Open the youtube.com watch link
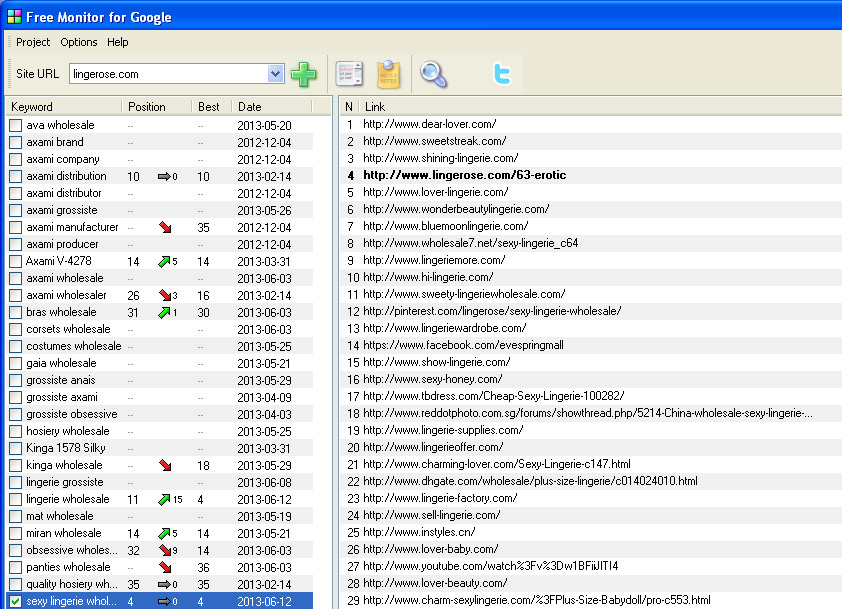Viewport: 842px width, 609px height. (x=490, y=566)
